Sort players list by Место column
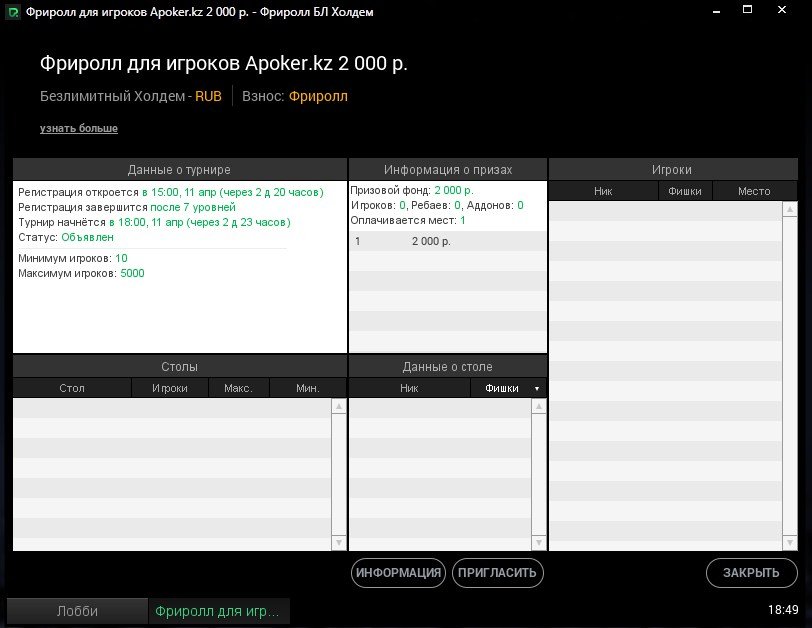The height and width of the screenshot is (628, 812). tap(754, 191)
